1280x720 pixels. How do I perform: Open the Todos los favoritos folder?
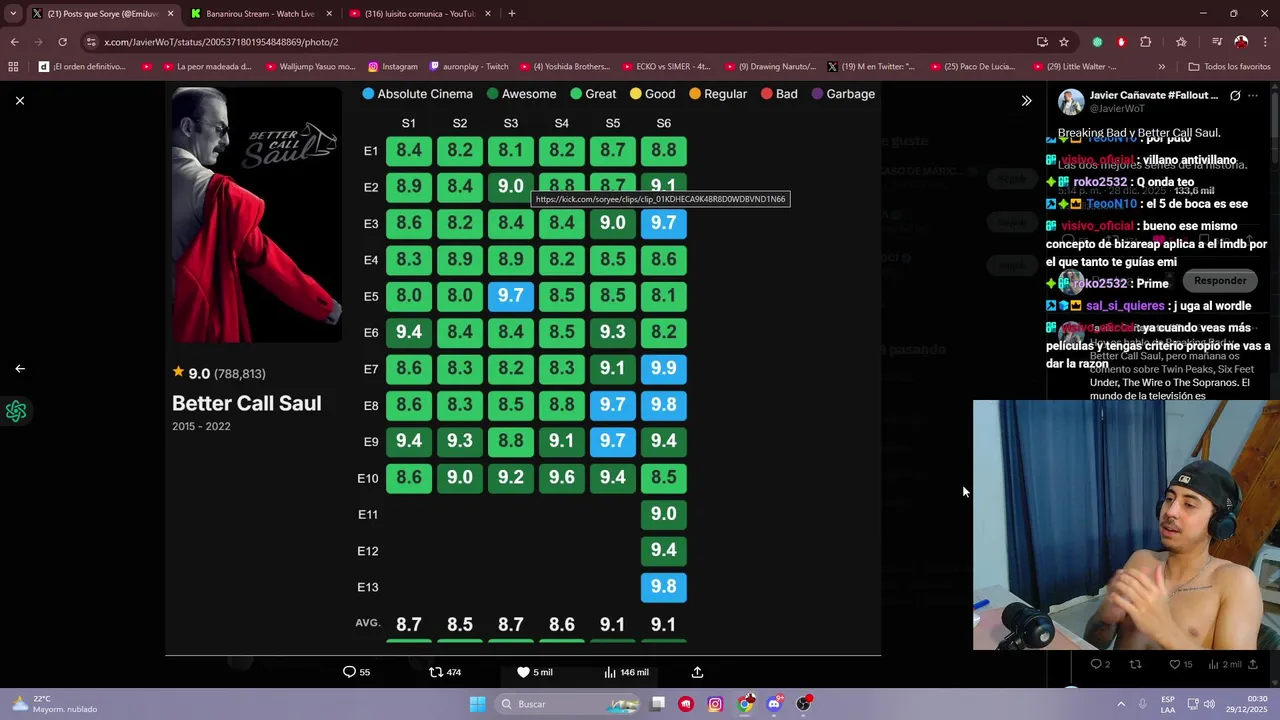click(x=1229, y=67)
